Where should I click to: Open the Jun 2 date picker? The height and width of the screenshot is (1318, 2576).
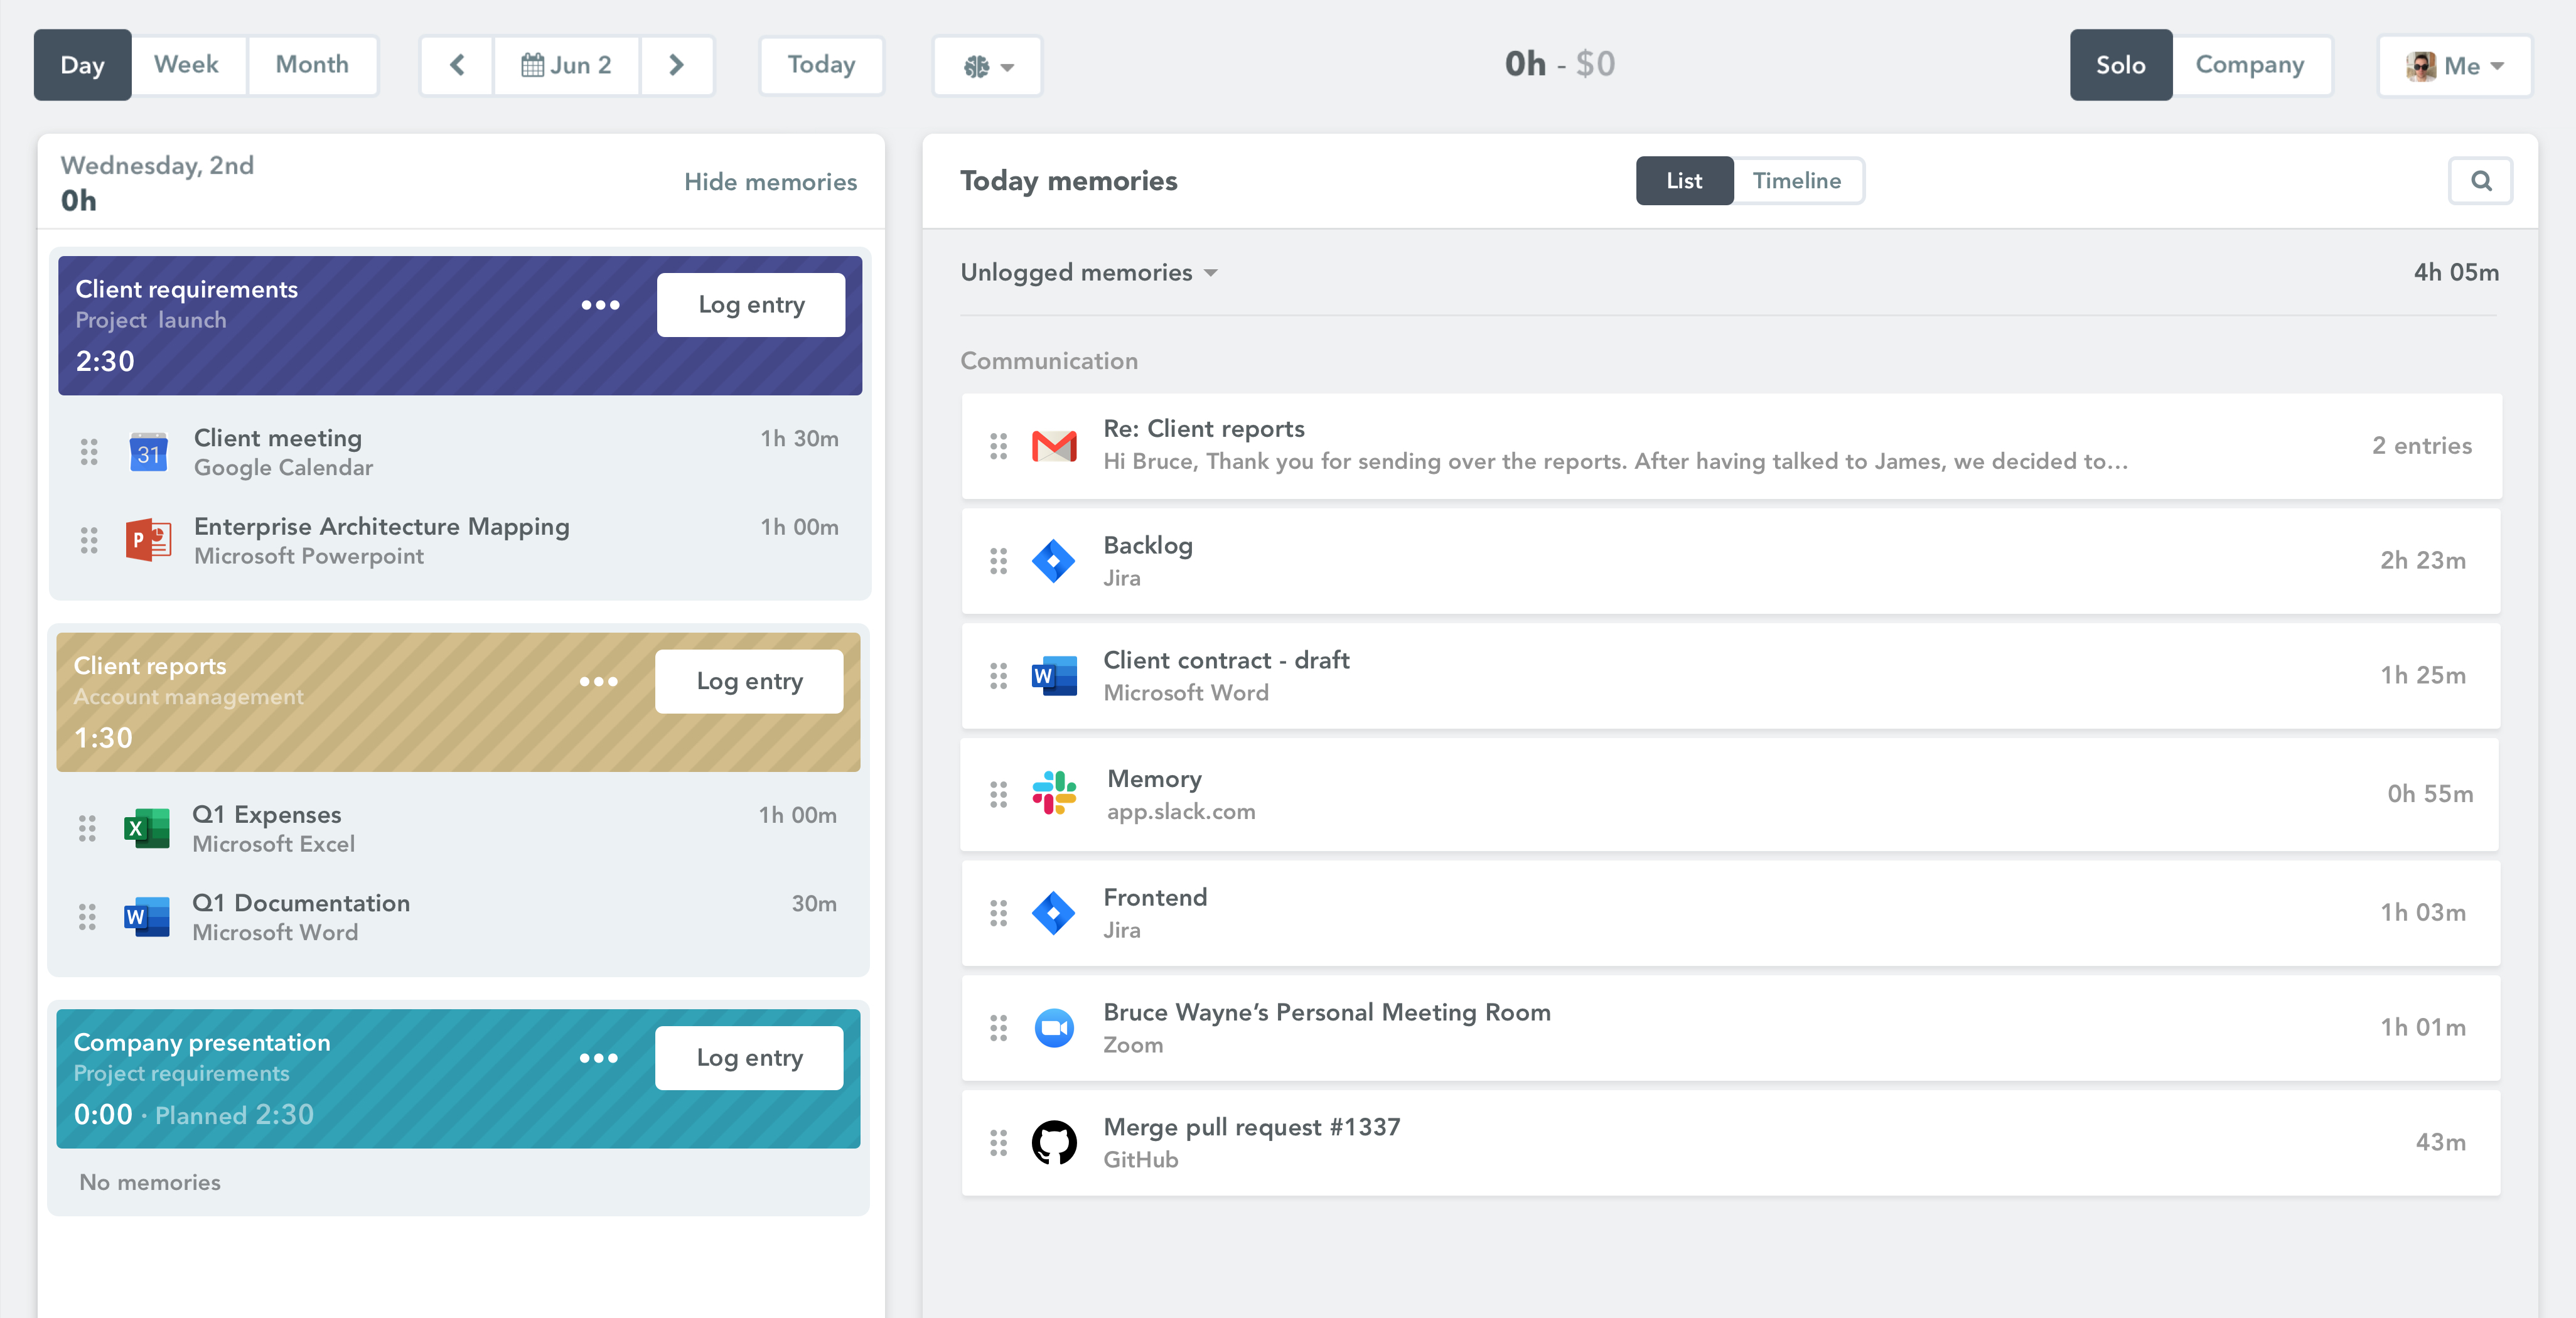[x=566, y=65]
